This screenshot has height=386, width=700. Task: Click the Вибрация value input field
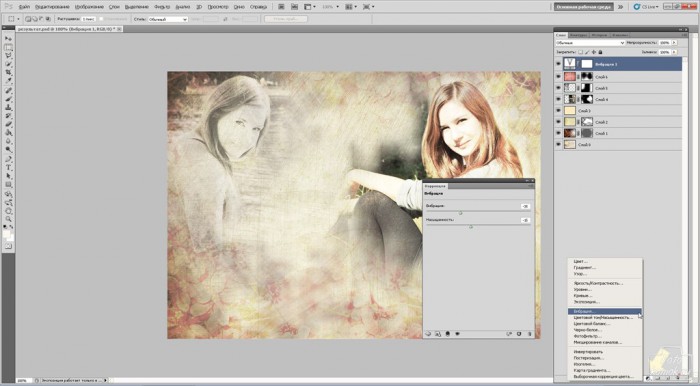click(x=525, y=206)
